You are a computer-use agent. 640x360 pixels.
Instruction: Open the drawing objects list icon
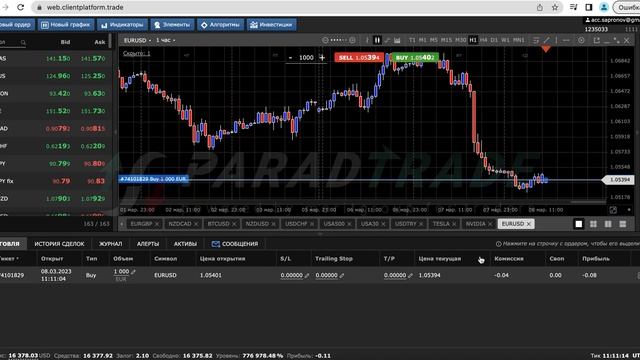click(x=536, y=40)
